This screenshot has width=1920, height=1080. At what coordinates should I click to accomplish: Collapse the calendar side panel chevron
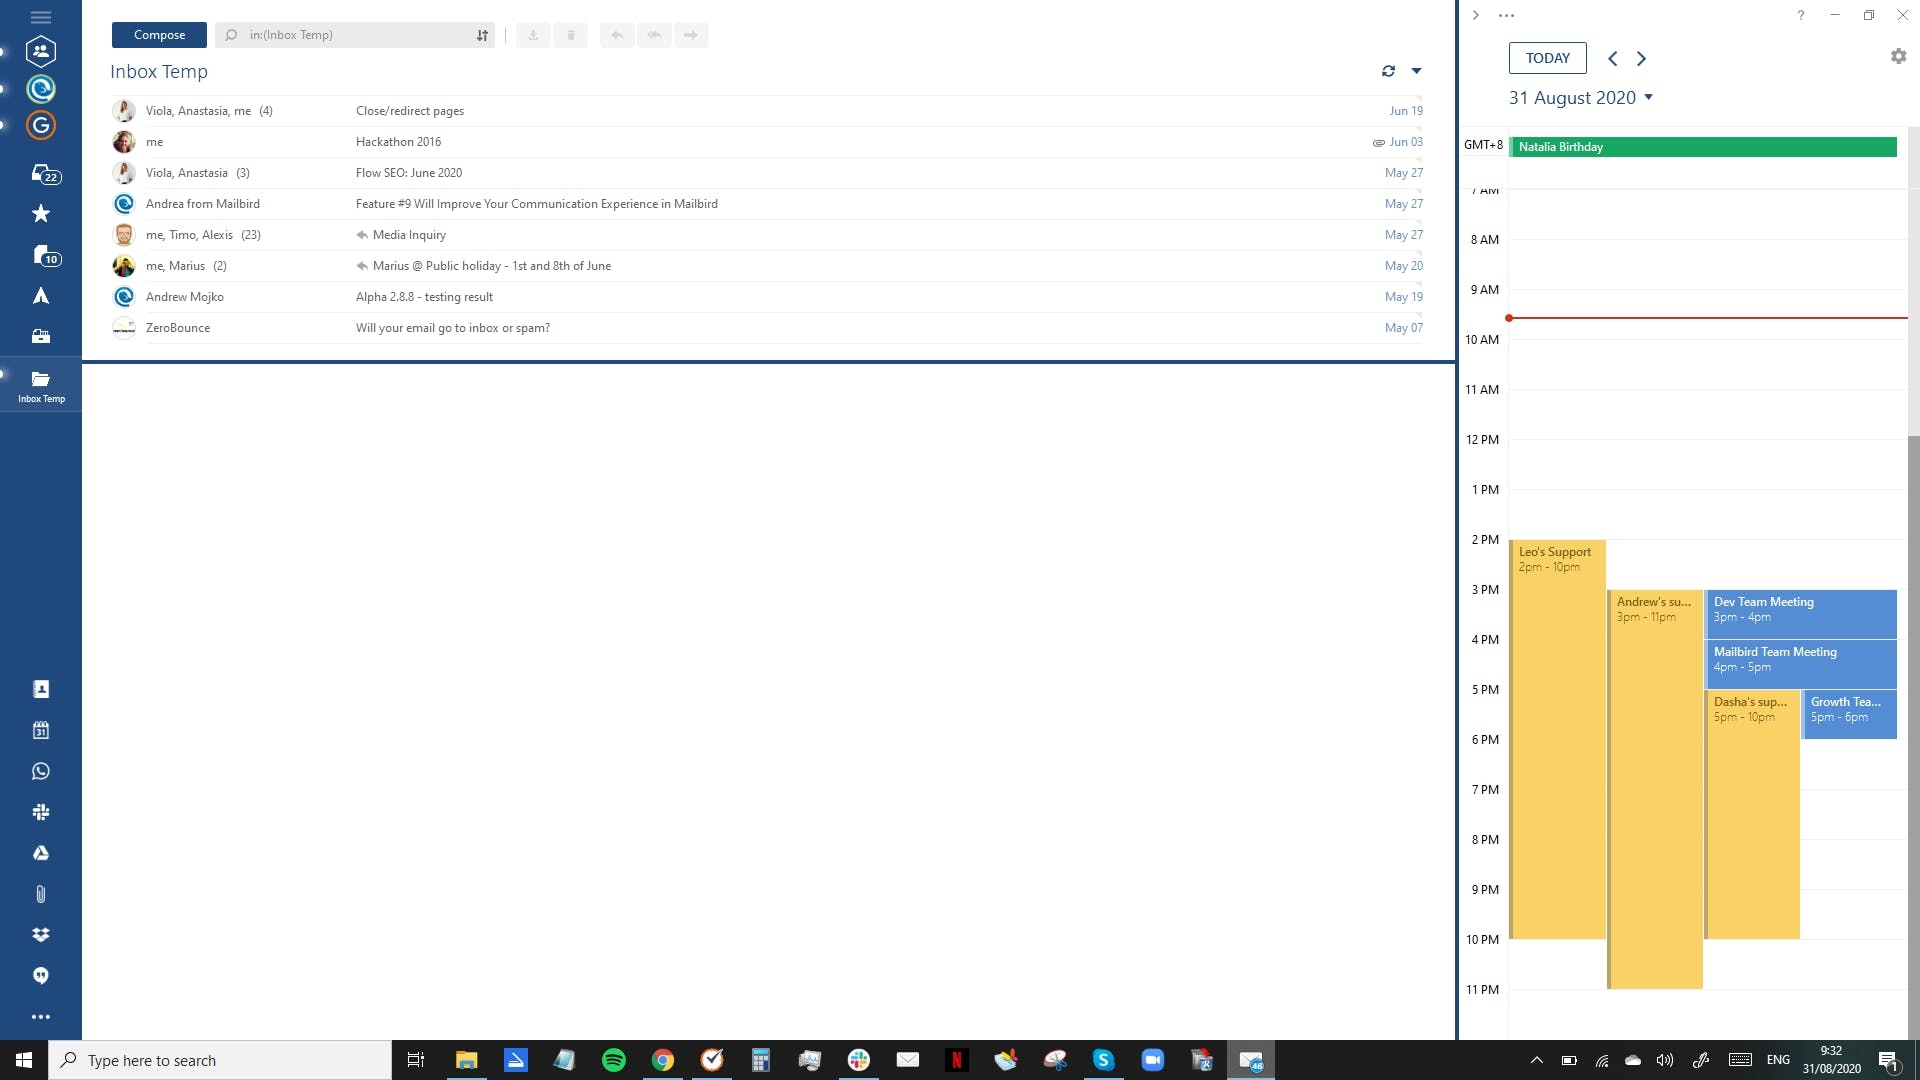[x=1475, y=15]
